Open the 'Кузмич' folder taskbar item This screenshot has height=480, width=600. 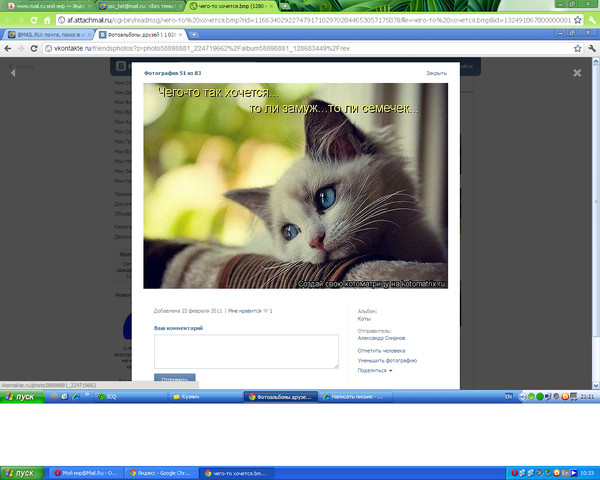205,397
